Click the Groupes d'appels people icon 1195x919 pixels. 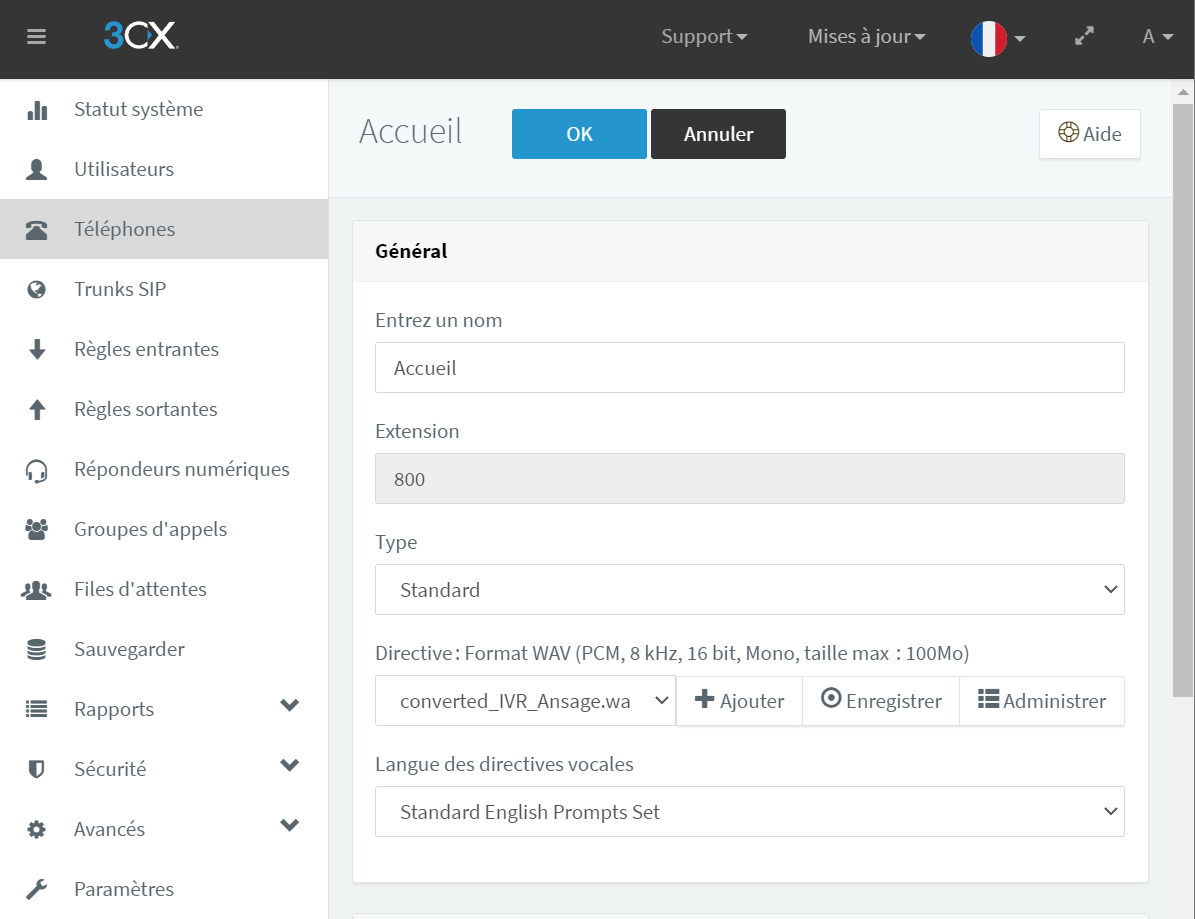(x=37, y=529)
